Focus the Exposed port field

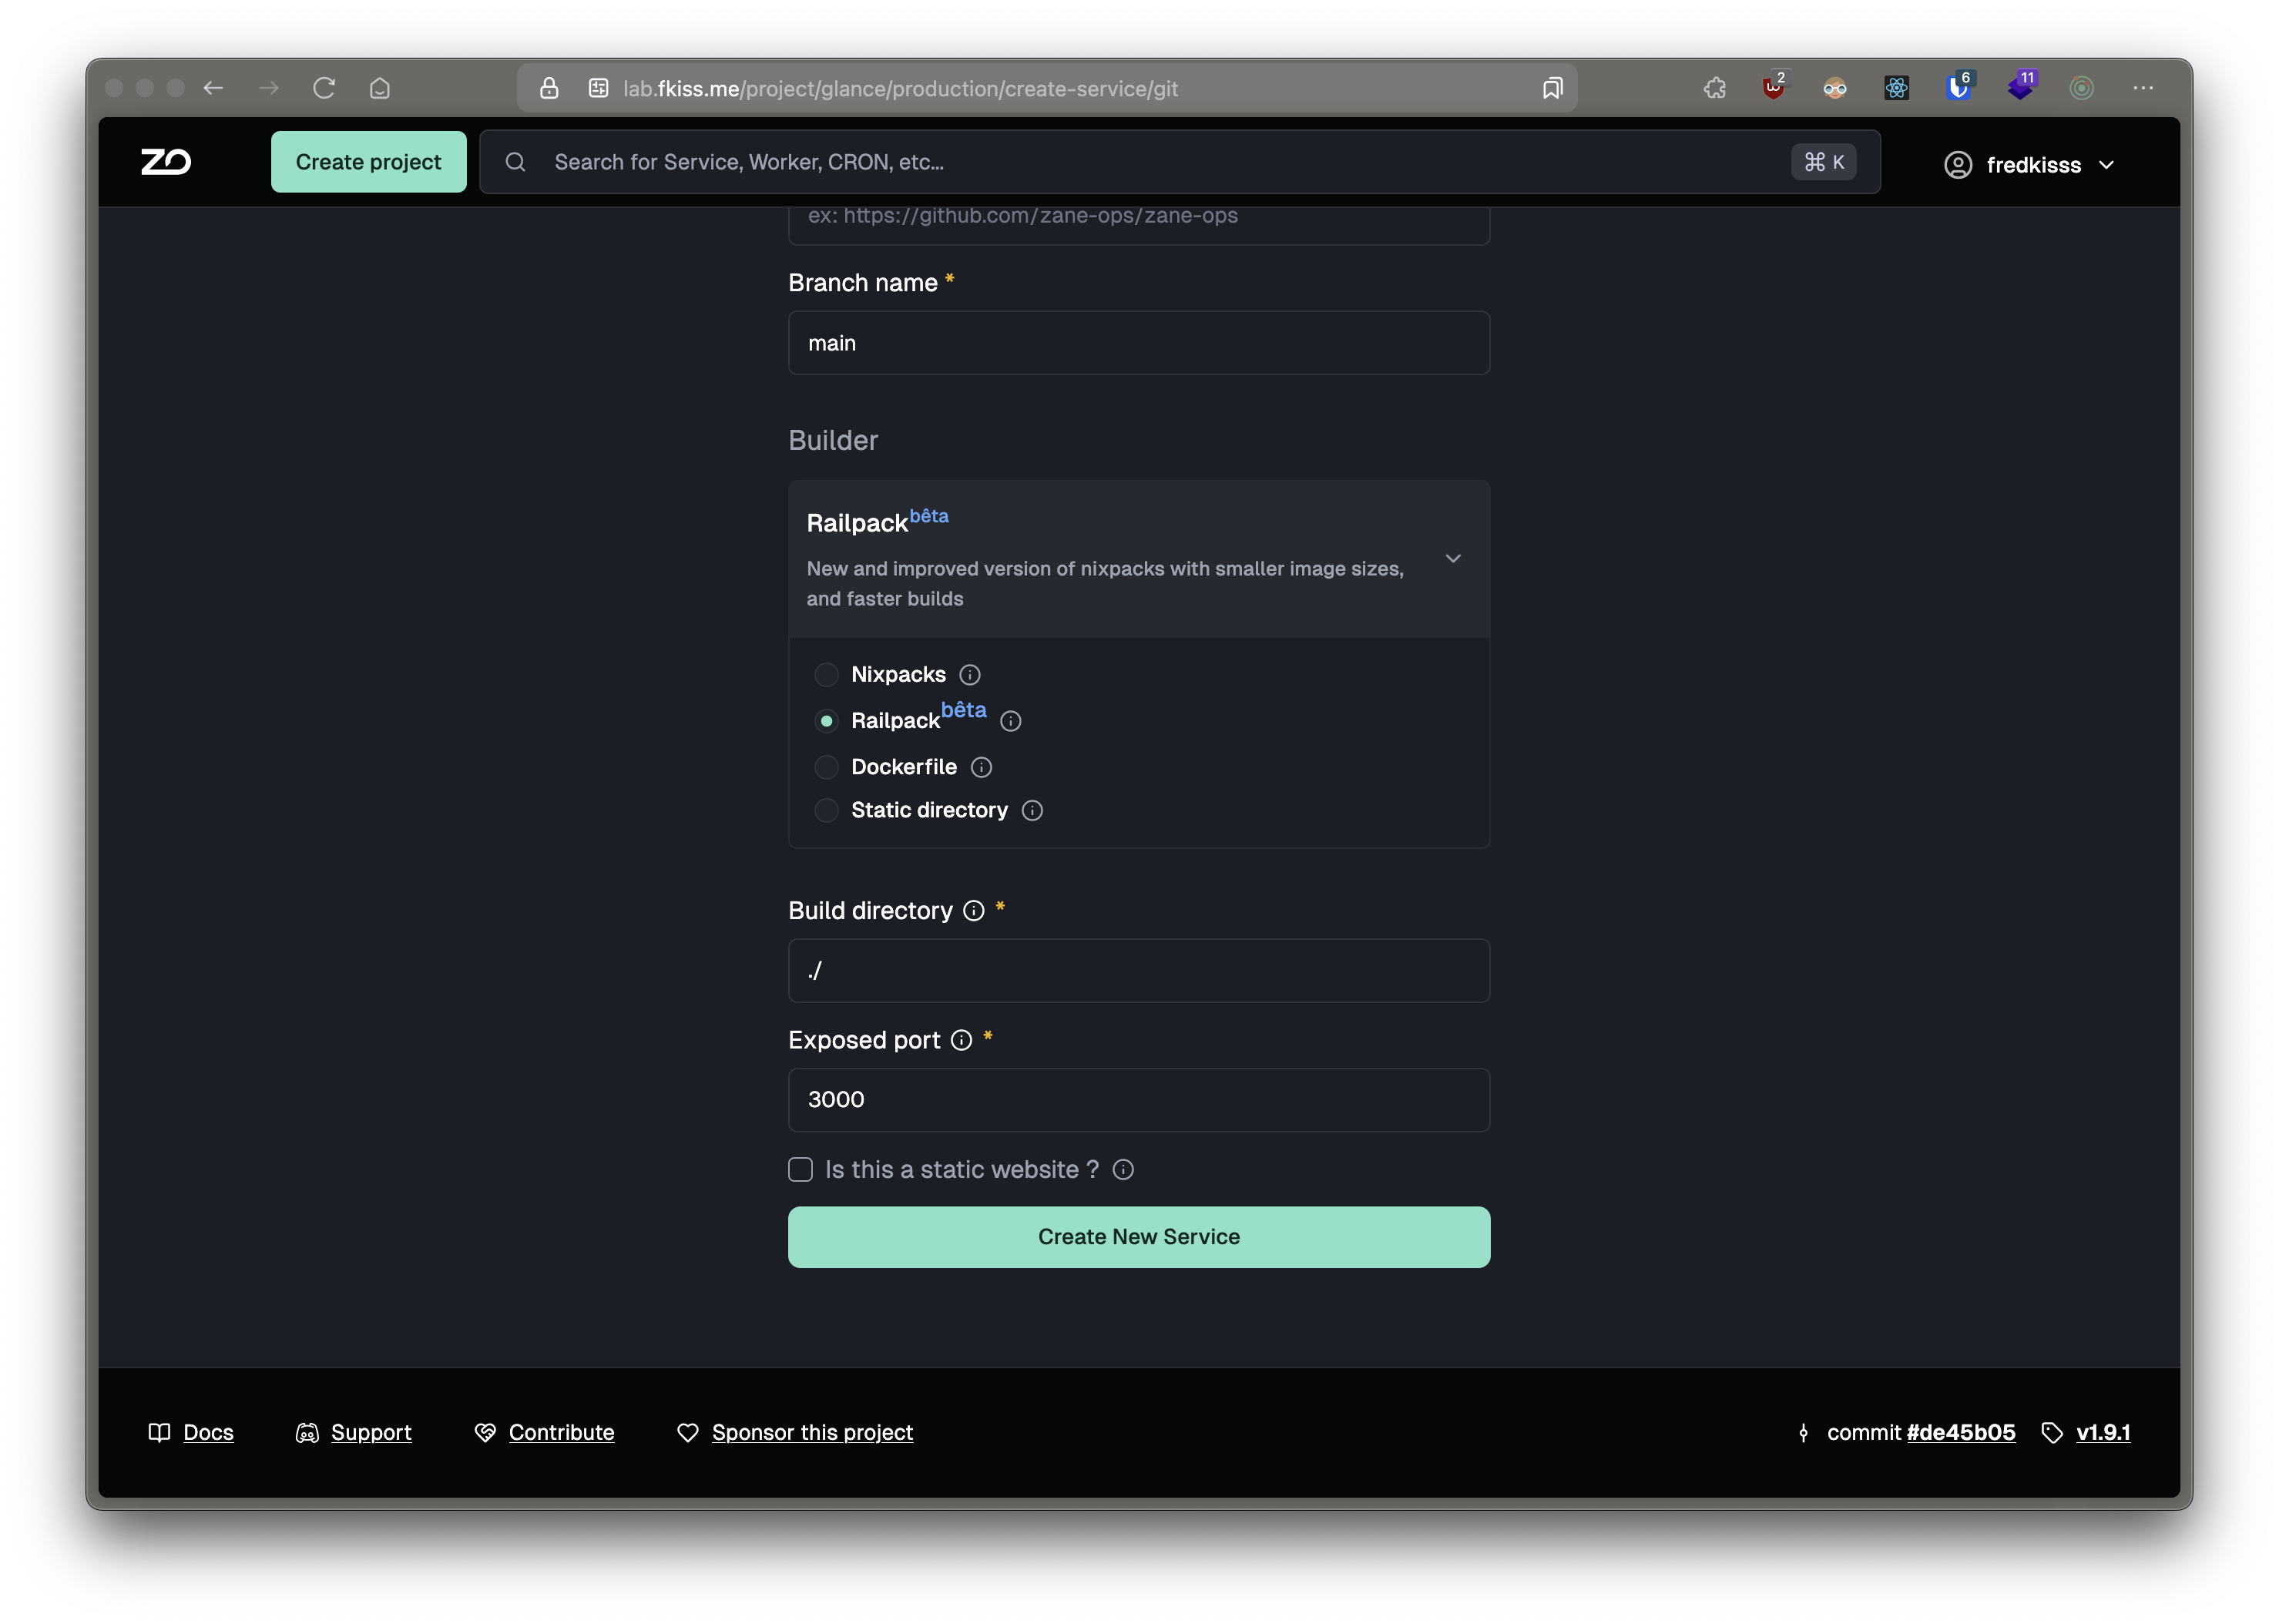(x=1139, y=1100)
